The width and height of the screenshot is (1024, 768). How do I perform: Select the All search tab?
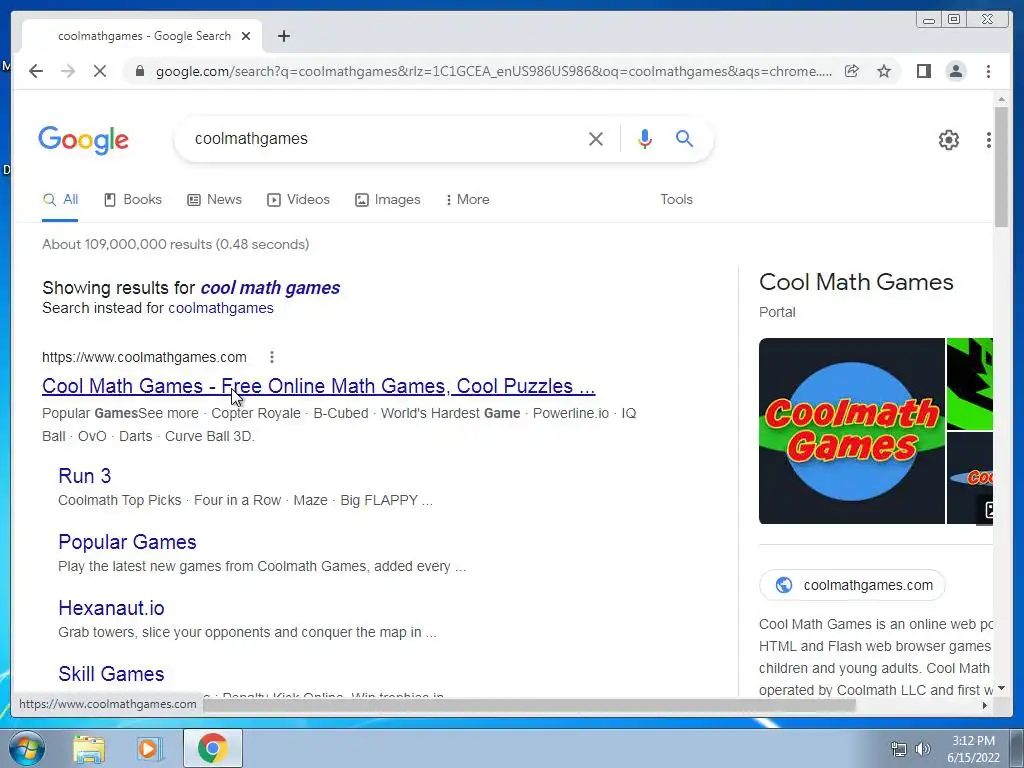pos(60,200)
